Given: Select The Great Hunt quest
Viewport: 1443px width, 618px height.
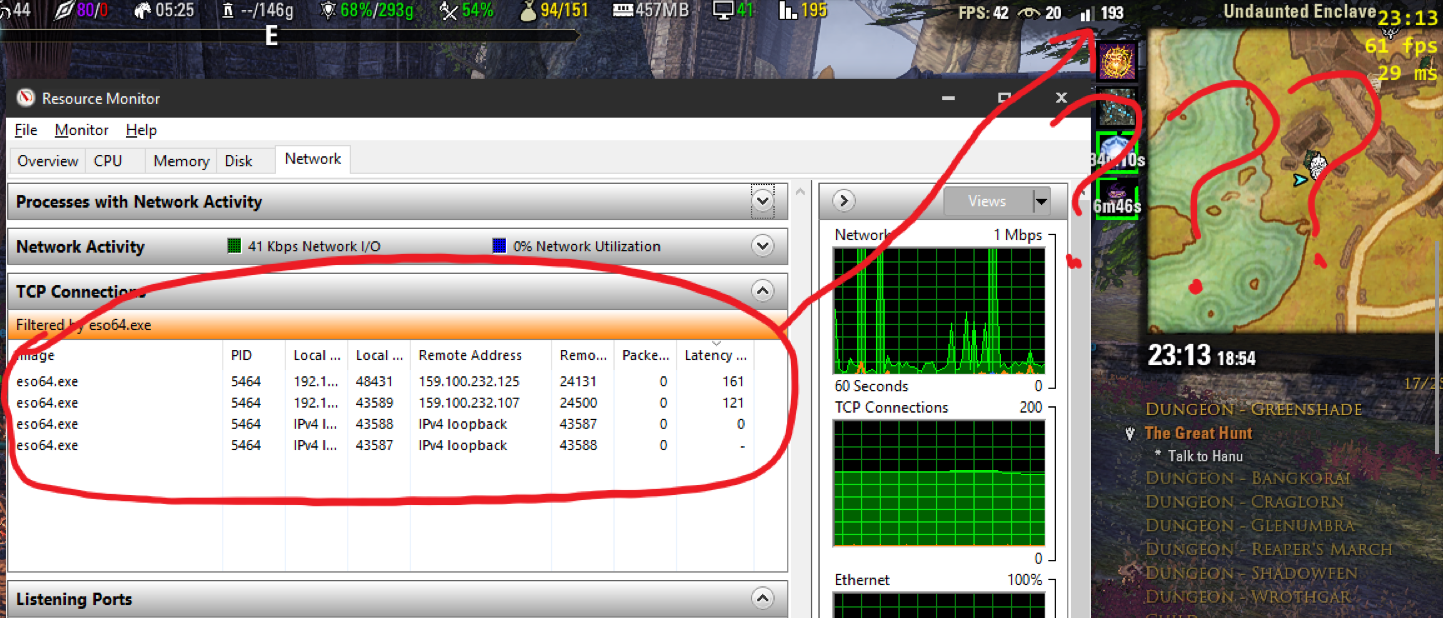Looking at the screenshot, I should point(1198,433).
